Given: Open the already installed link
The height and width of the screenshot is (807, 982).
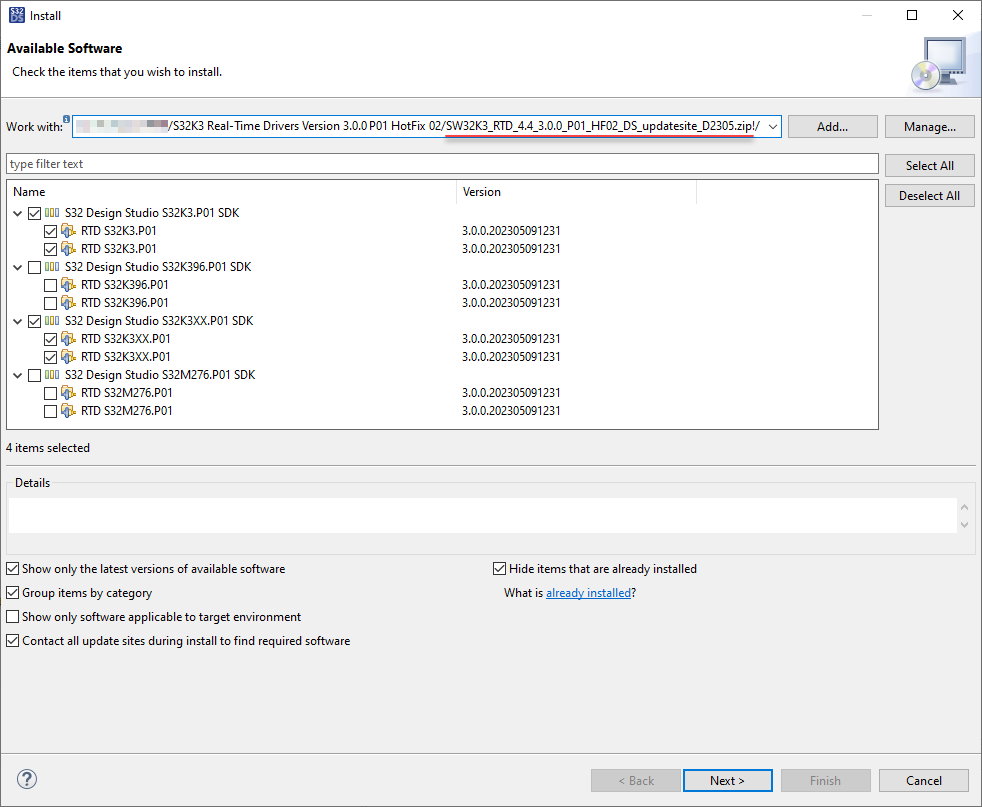Looking at the screenshot, I should [588, 593].
